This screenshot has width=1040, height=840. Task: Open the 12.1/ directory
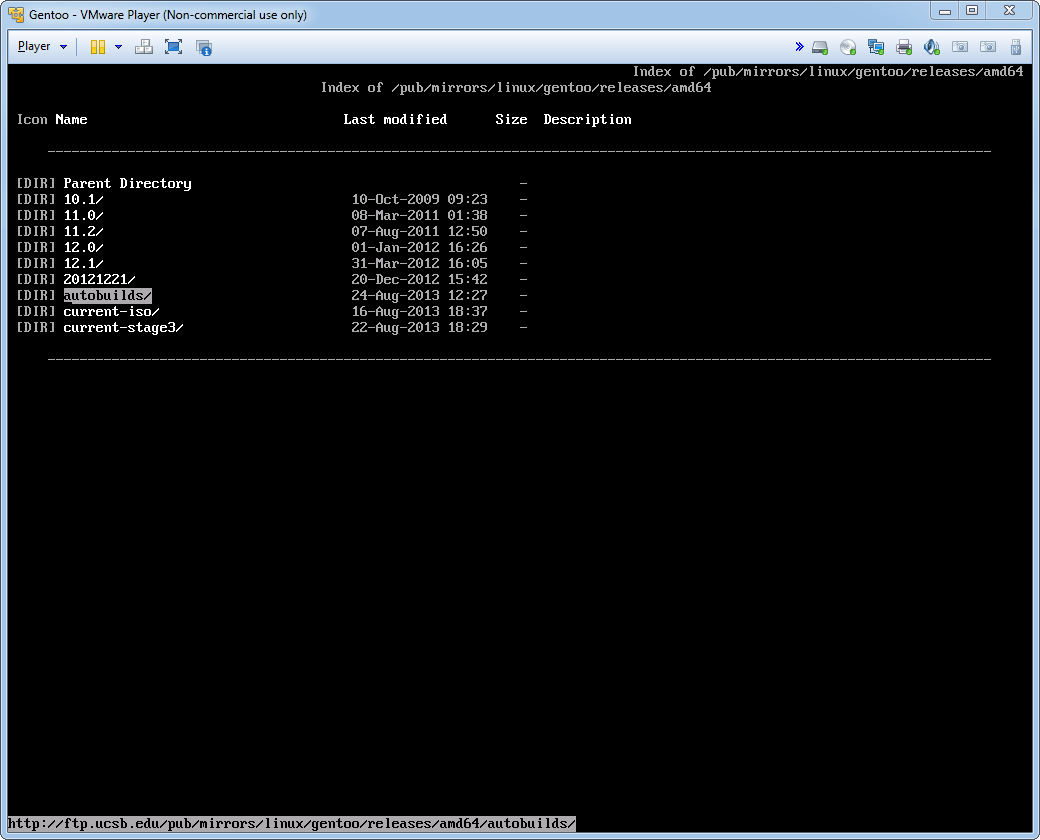(84, 263)
